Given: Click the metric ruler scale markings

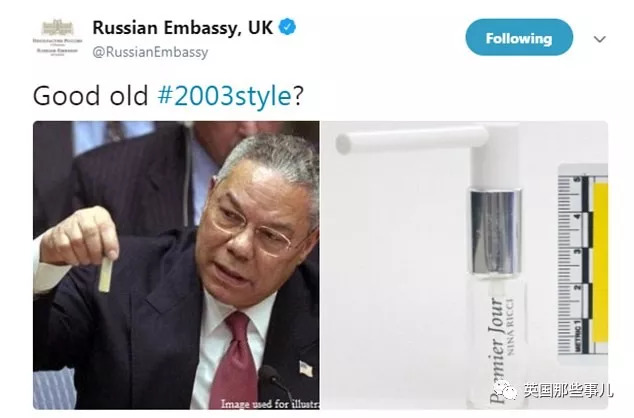Looking at the screenshot, I should (575, 262).
